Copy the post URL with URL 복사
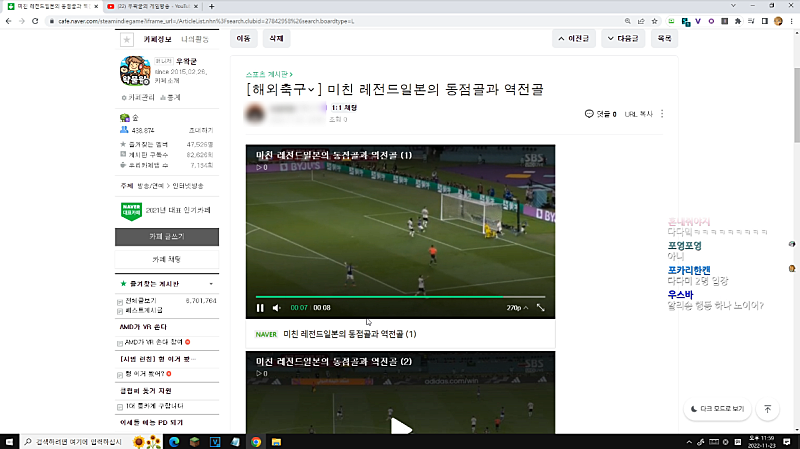800x449 pixels. coord(638,114)
